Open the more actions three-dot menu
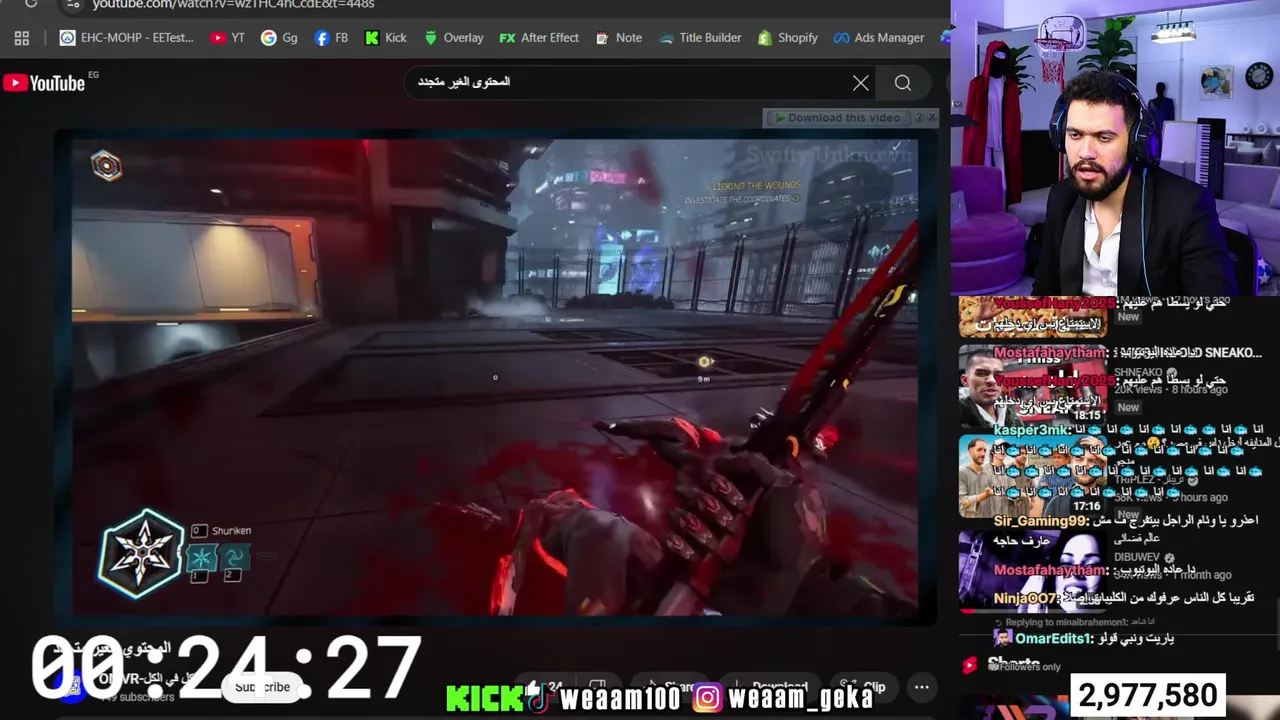Viewport: 1280px width, 720px height. [922, 687]
